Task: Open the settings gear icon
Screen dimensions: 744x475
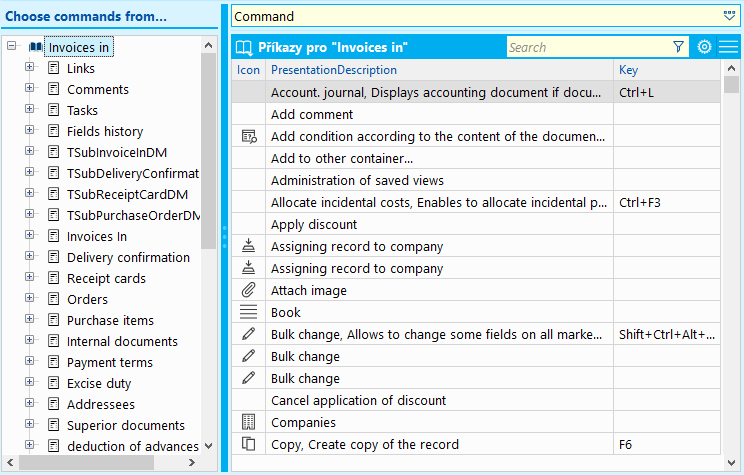Action: pyautogui.click(x=704, y=47)
